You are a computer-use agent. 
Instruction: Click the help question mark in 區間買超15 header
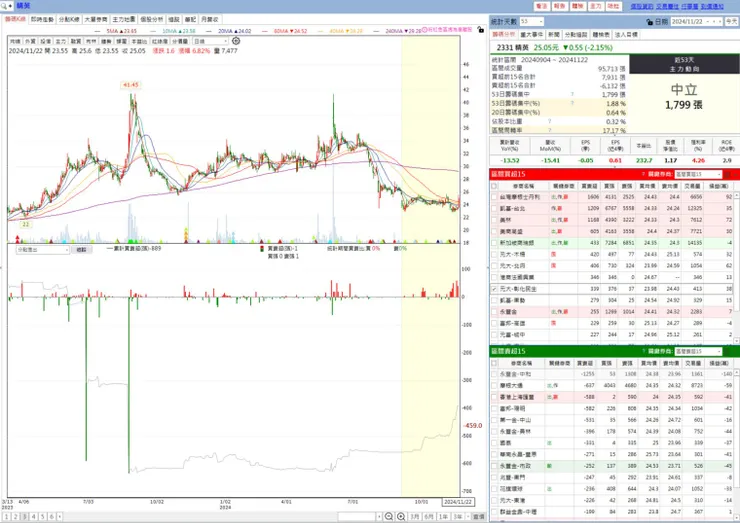click(x=643, y=174)
